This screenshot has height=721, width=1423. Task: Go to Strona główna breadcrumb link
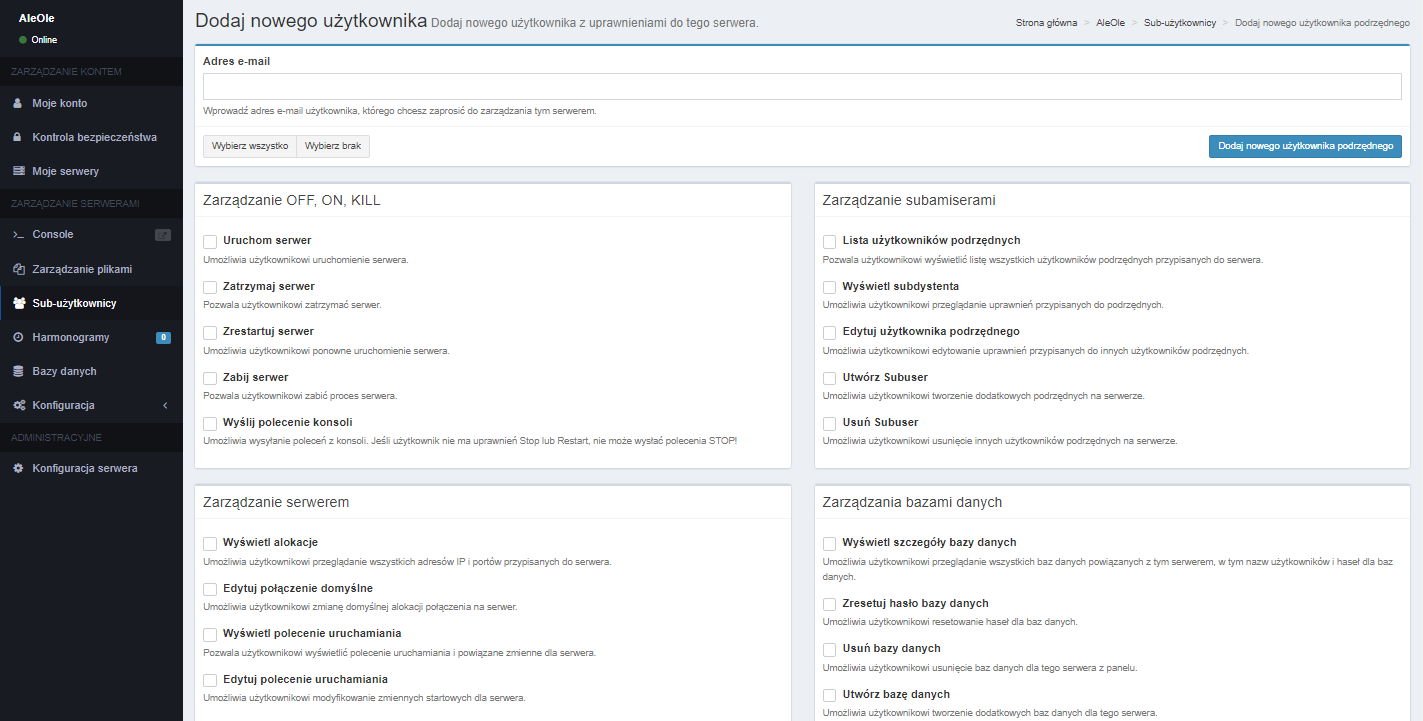[x=1046, y=22]
